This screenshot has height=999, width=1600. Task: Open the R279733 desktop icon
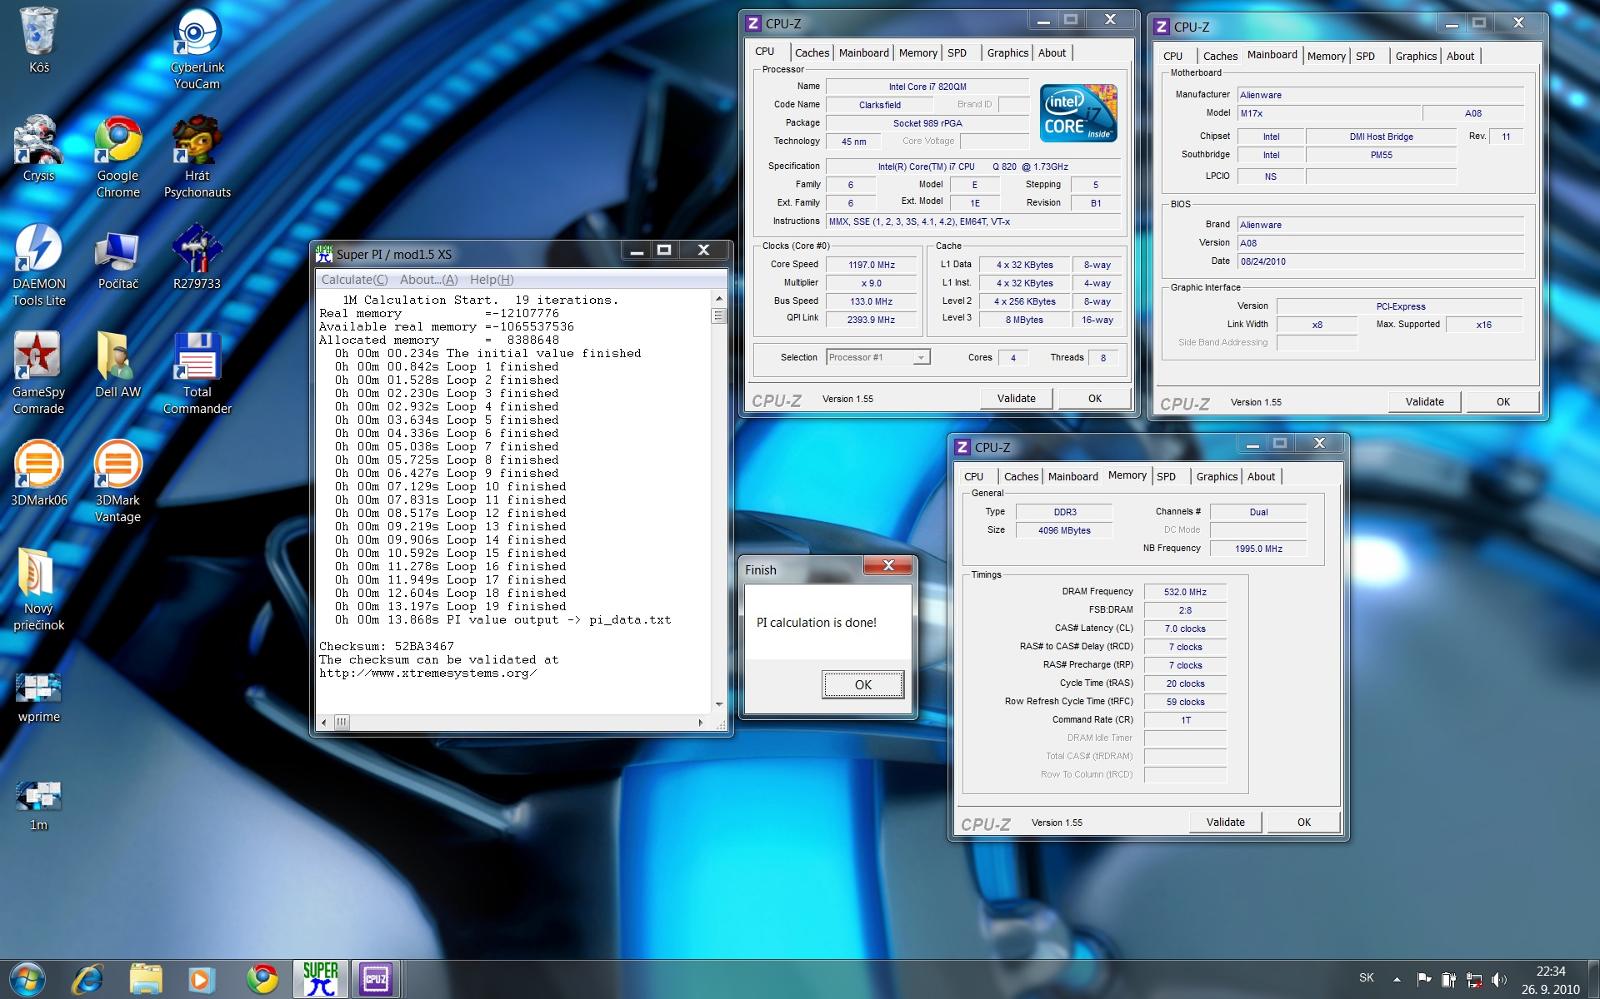tap(197, 257)
